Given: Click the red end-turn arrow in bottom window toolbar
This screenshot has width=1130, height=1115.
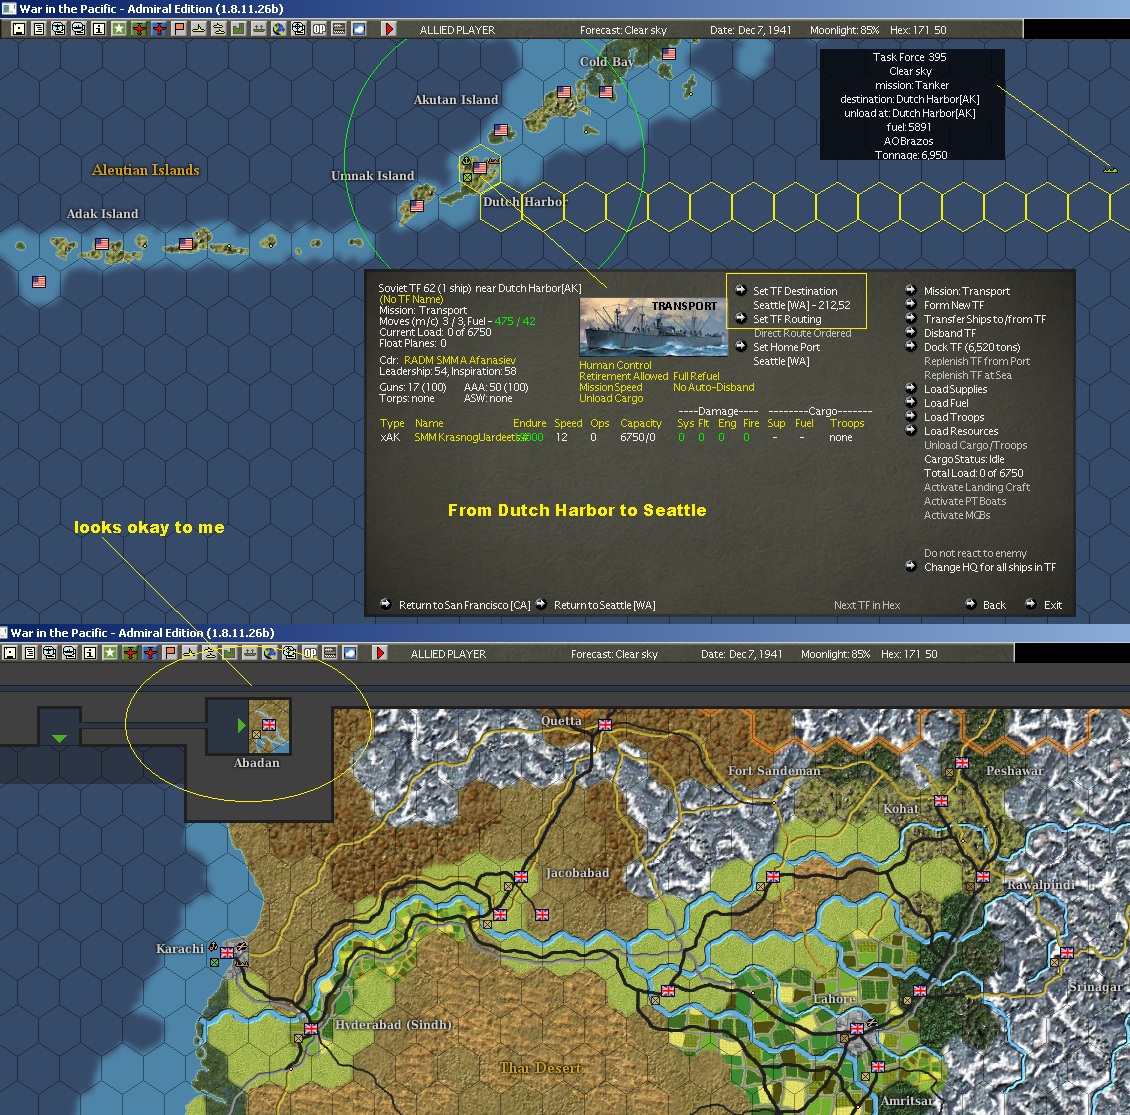Looking at the screenshot, I should (x=380, y=653).
